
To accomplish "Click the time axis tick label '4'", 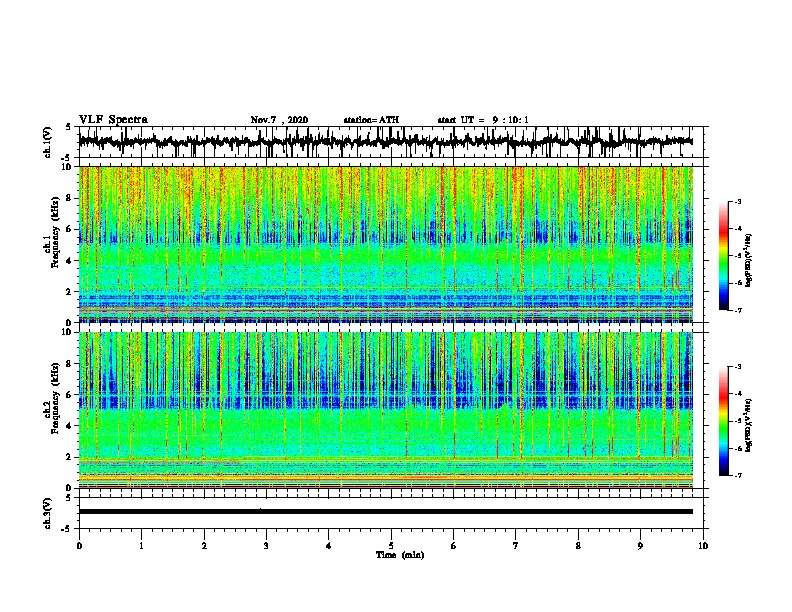I will tap(329, 546).
